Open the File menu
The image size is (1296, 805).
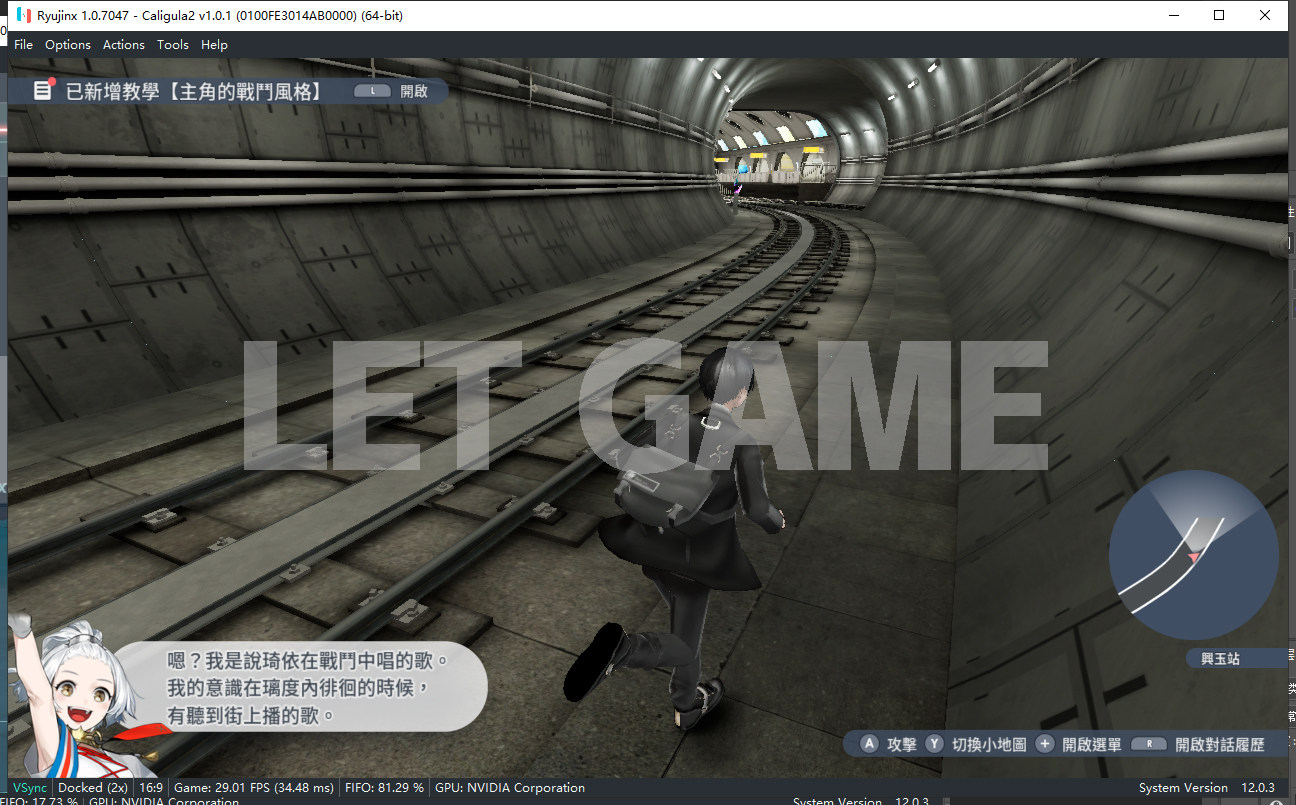pos(23,44)
